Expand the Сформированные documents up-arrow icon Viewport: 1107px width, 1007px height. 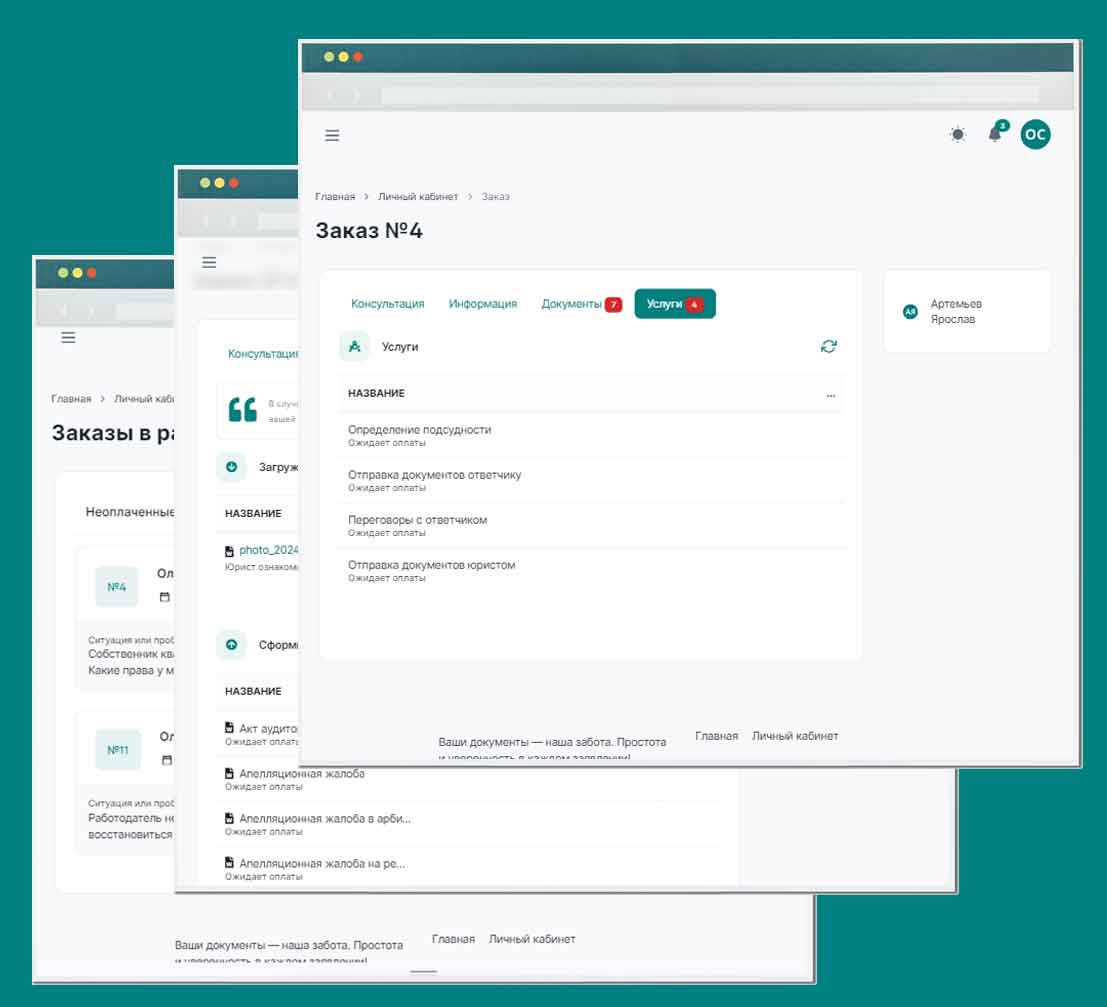[x=231, y=645]
